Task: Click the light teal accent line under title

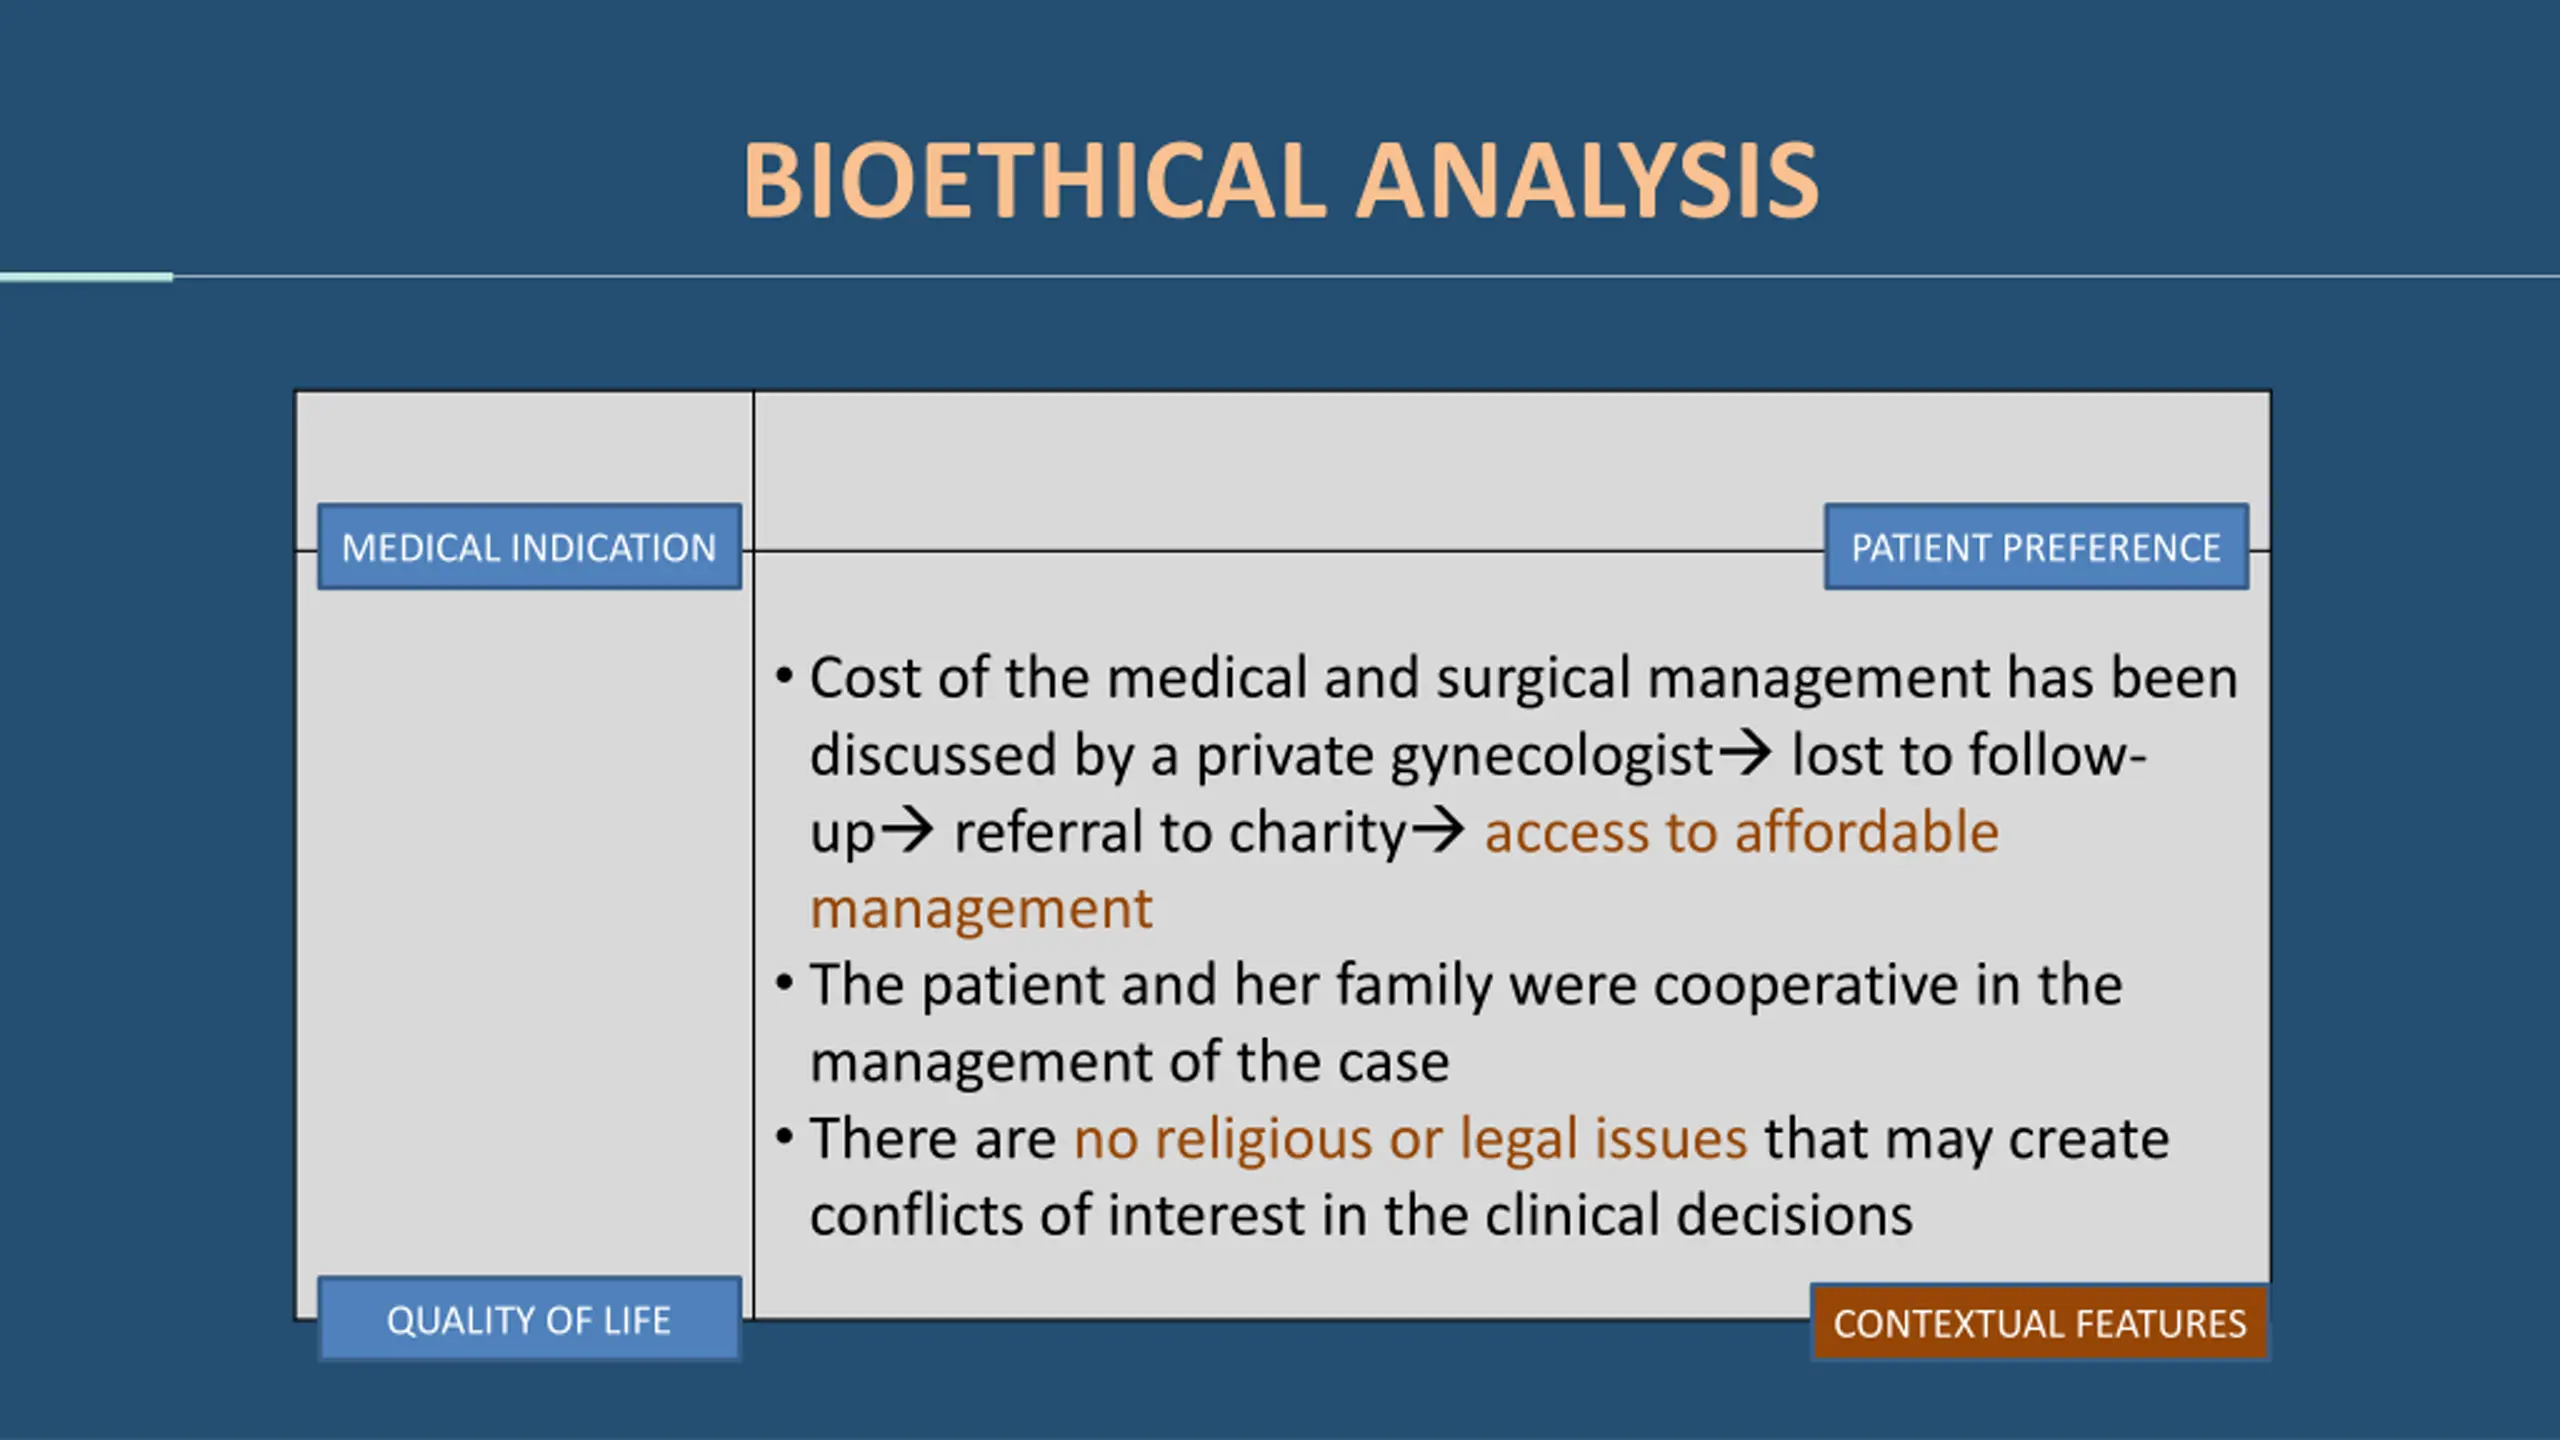Action: pyautogui.click(x=86, y=277)
